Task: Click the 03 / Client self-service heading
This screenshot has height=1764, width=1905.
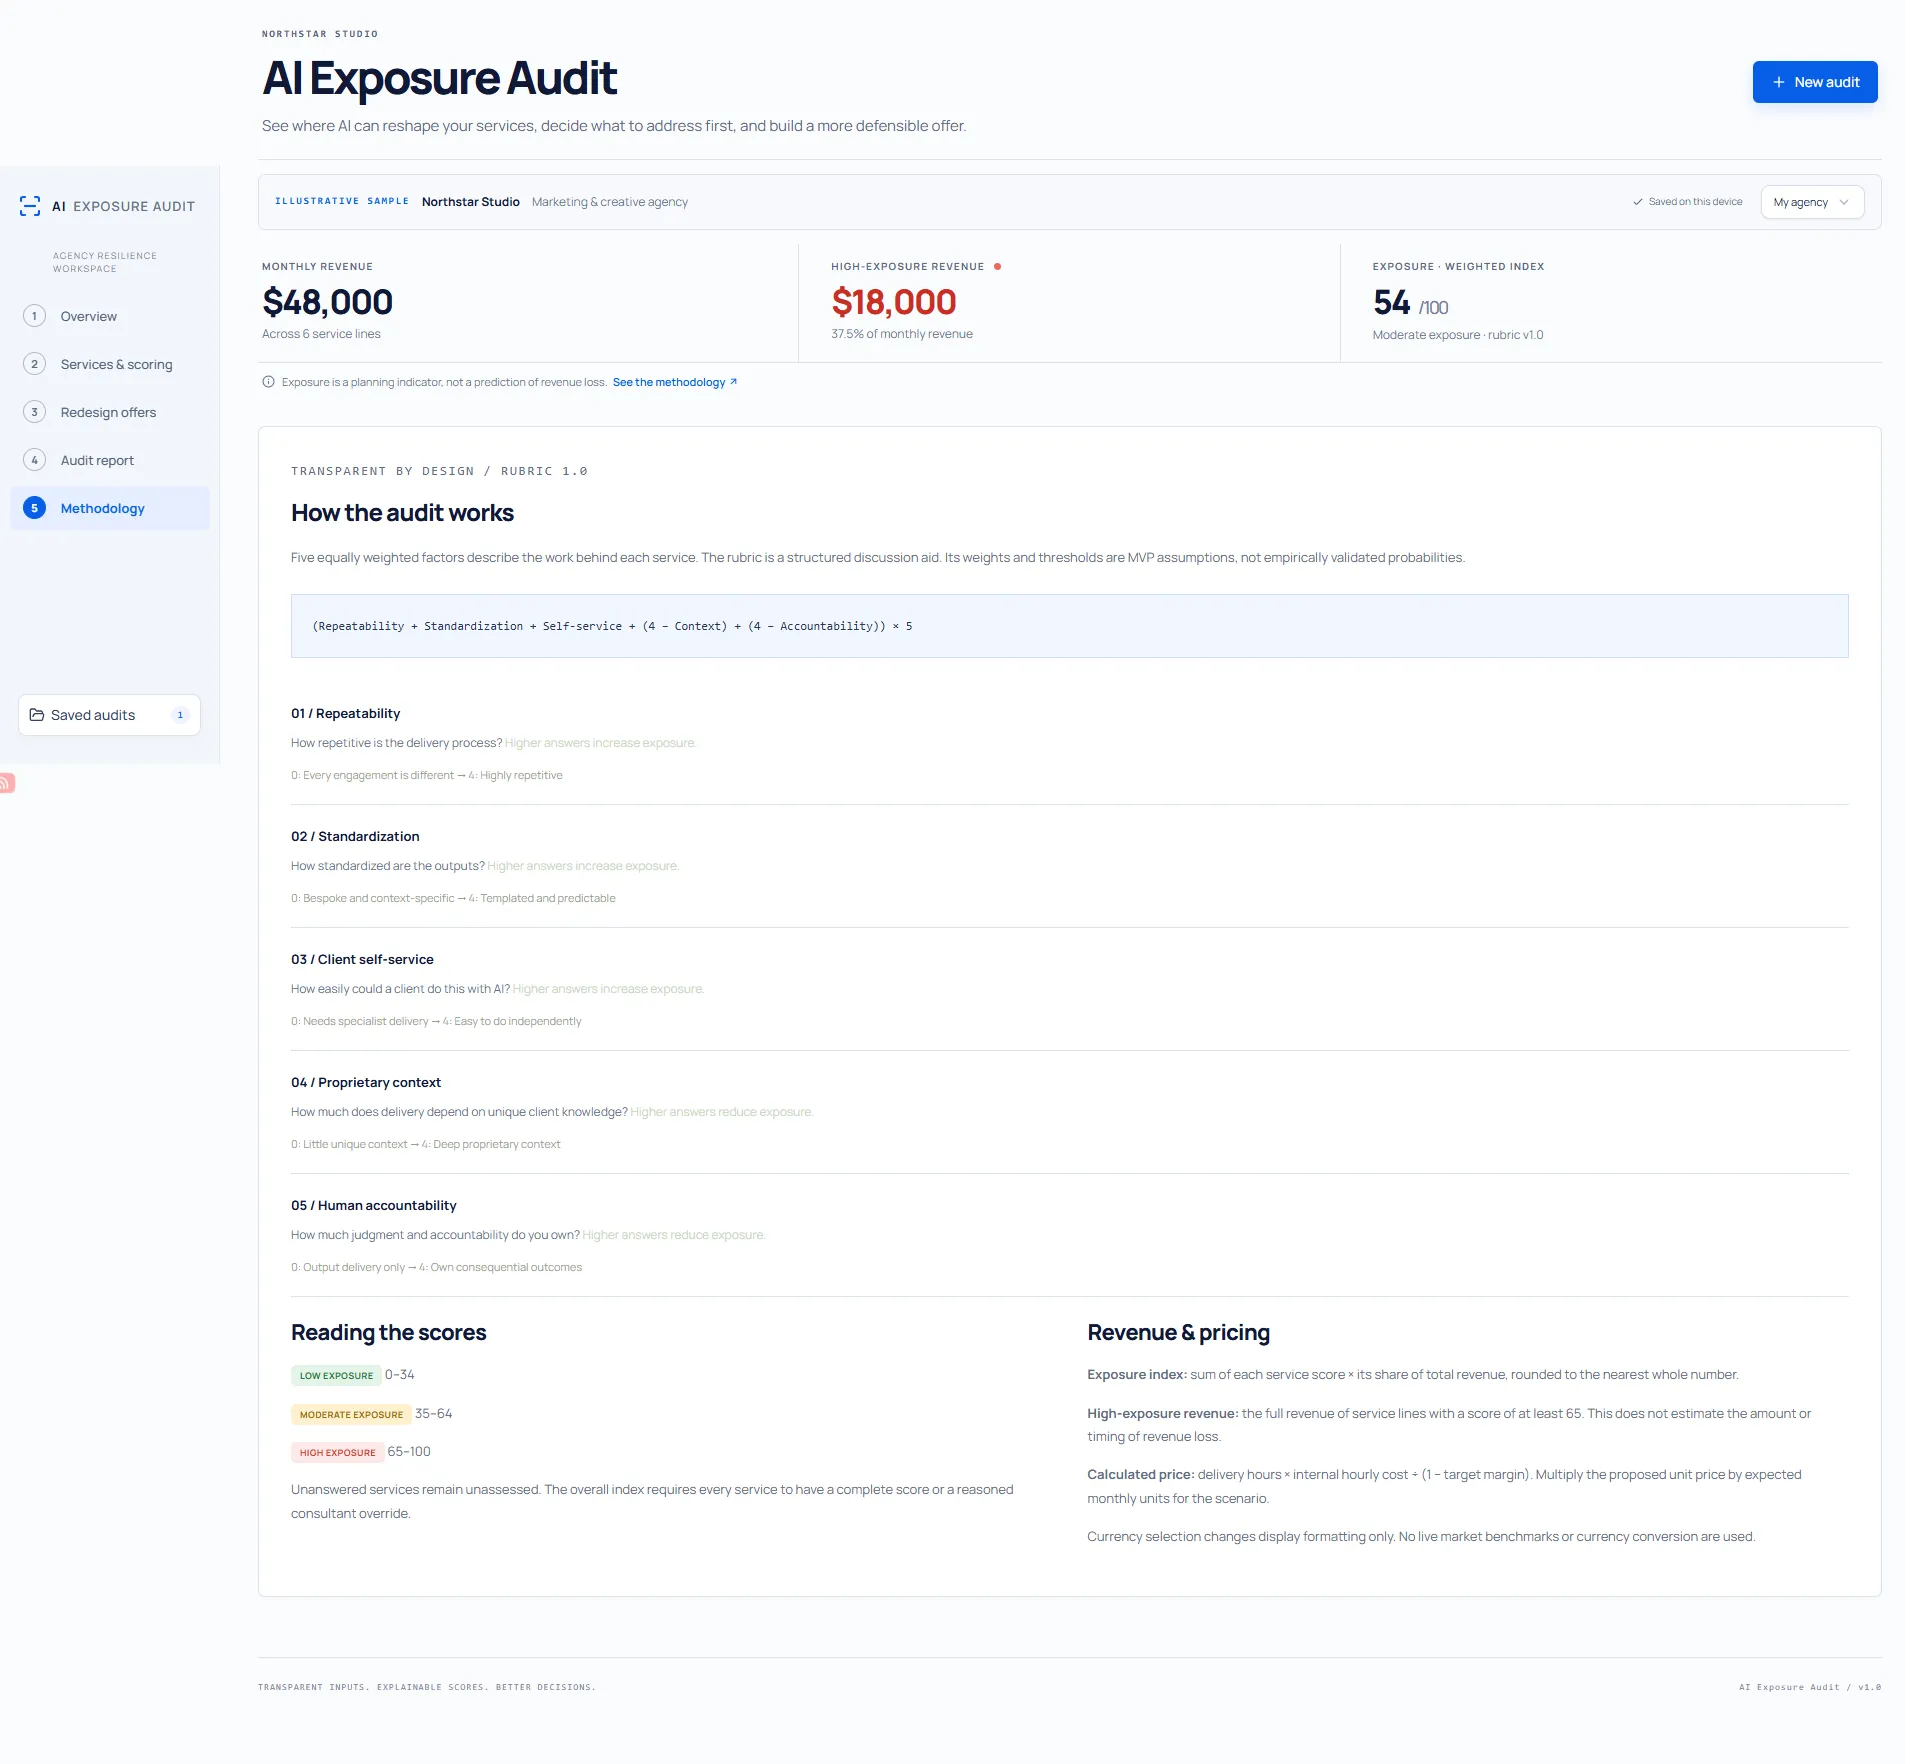Action: point(362,959)
